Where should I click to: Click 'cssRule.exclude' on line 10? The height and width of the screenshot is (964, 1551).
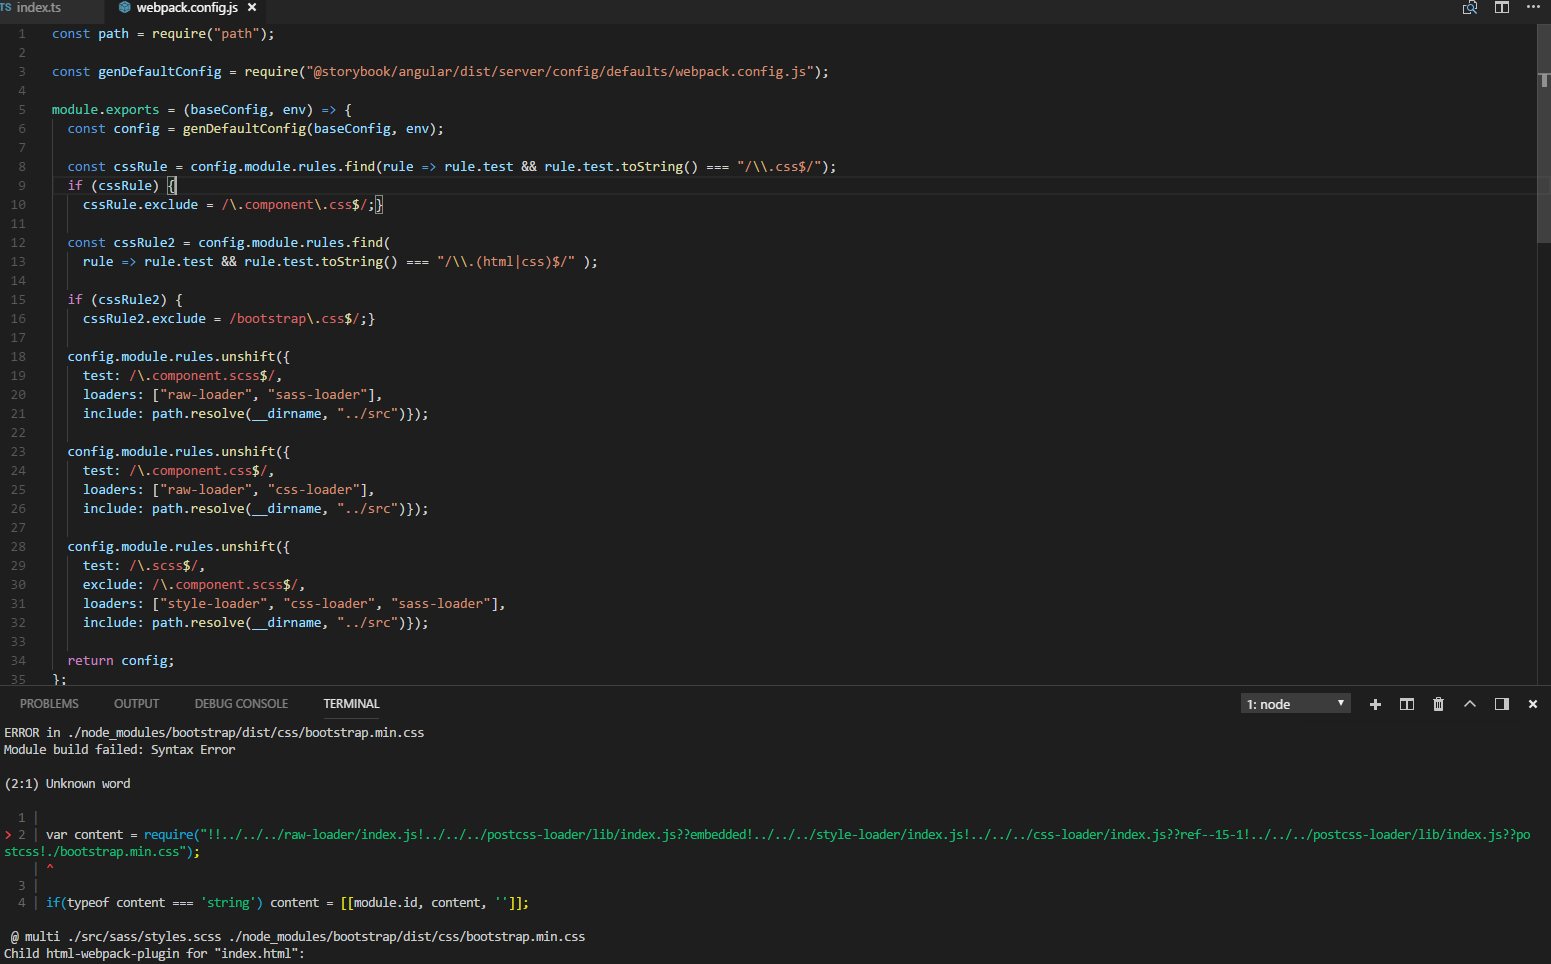(x=140, y=205)
